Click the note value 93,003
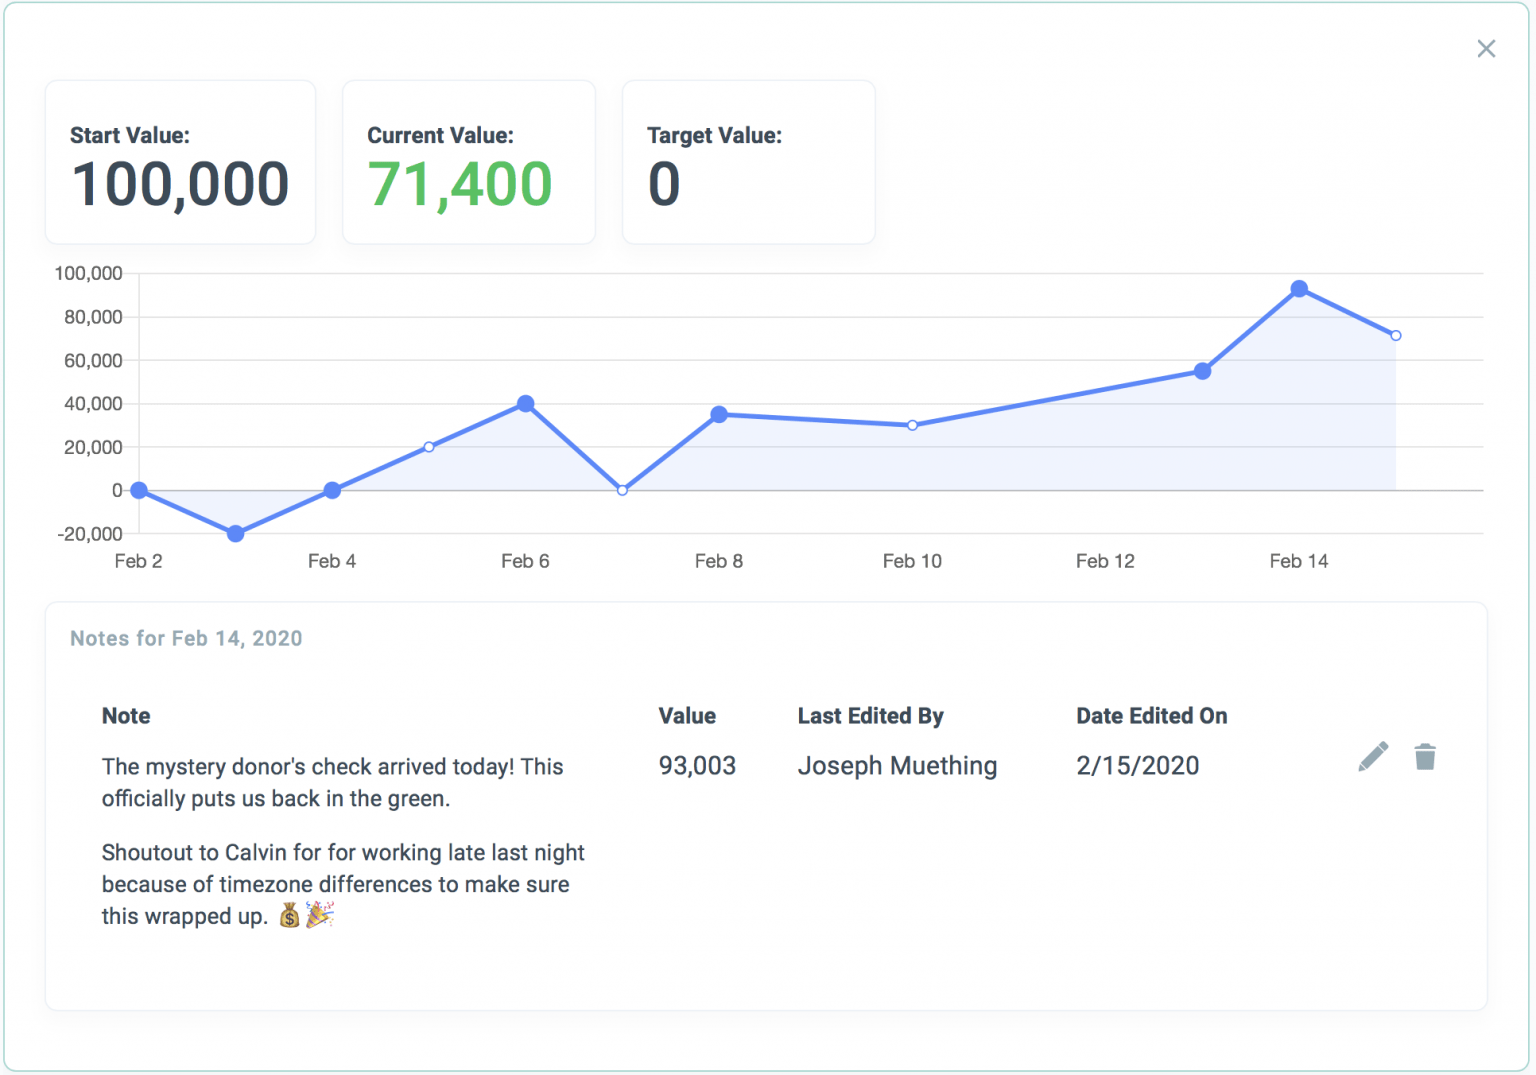 click(x=697, y=766)
